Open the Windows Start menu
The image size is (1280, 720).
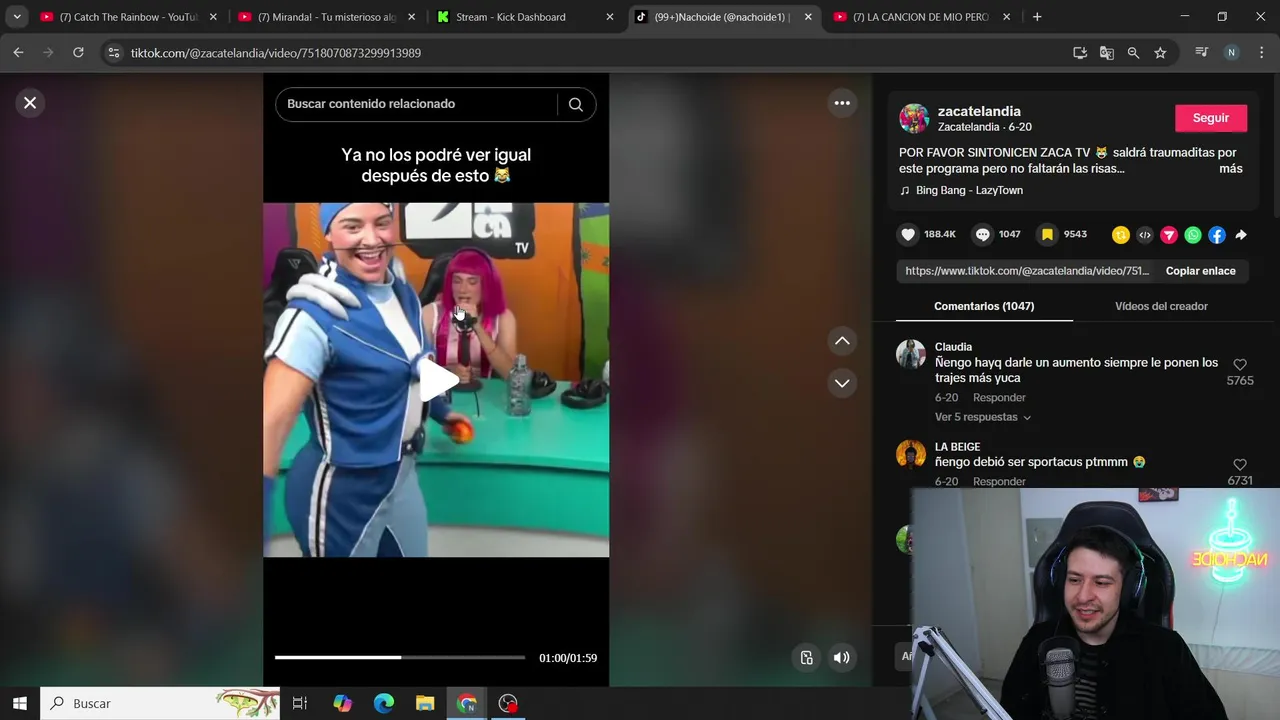tap(19, 703)
